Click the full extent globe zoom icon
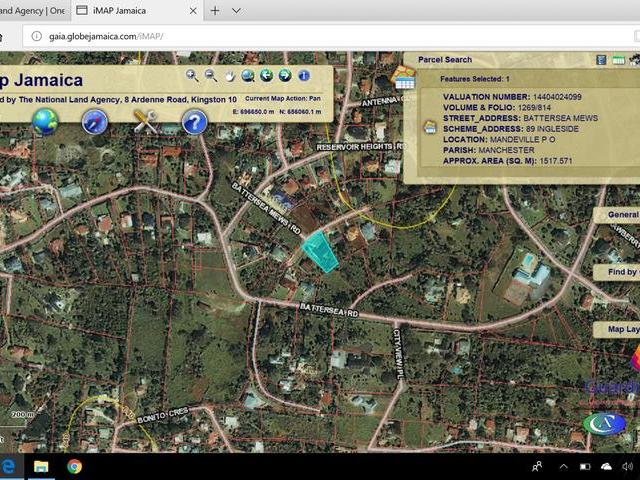 (248, 75)
